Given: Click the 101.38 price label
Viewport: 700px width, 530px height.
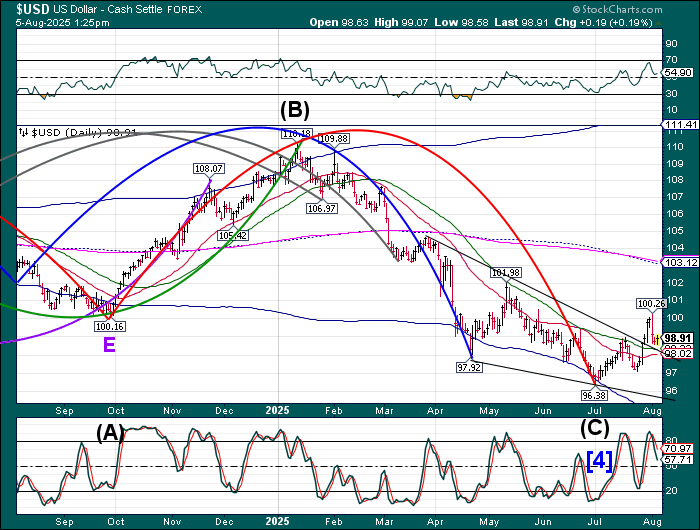Looking at the screenshot, I should click(x=506, y=273).
